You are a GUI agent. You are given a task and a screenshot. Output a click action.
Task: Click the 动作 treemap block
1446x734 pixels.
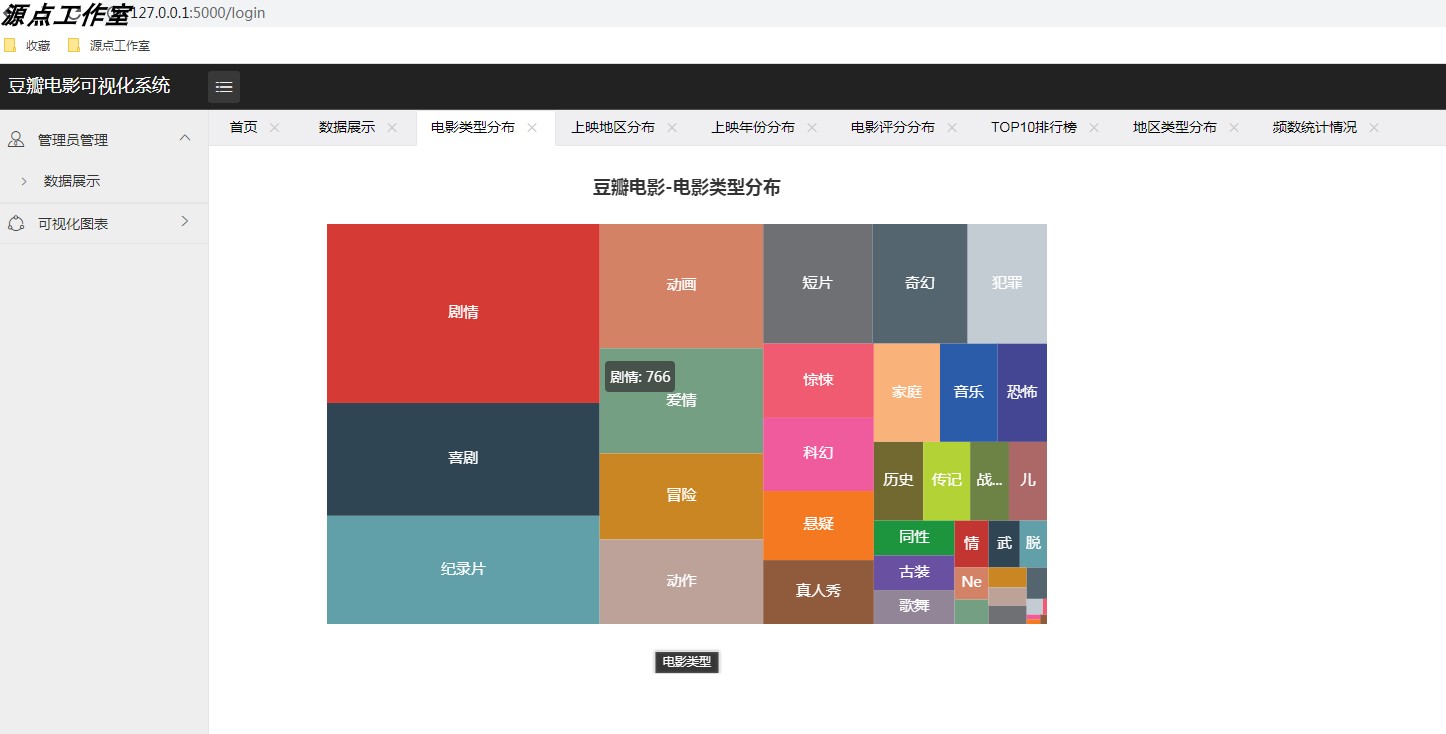pos(681,582)
